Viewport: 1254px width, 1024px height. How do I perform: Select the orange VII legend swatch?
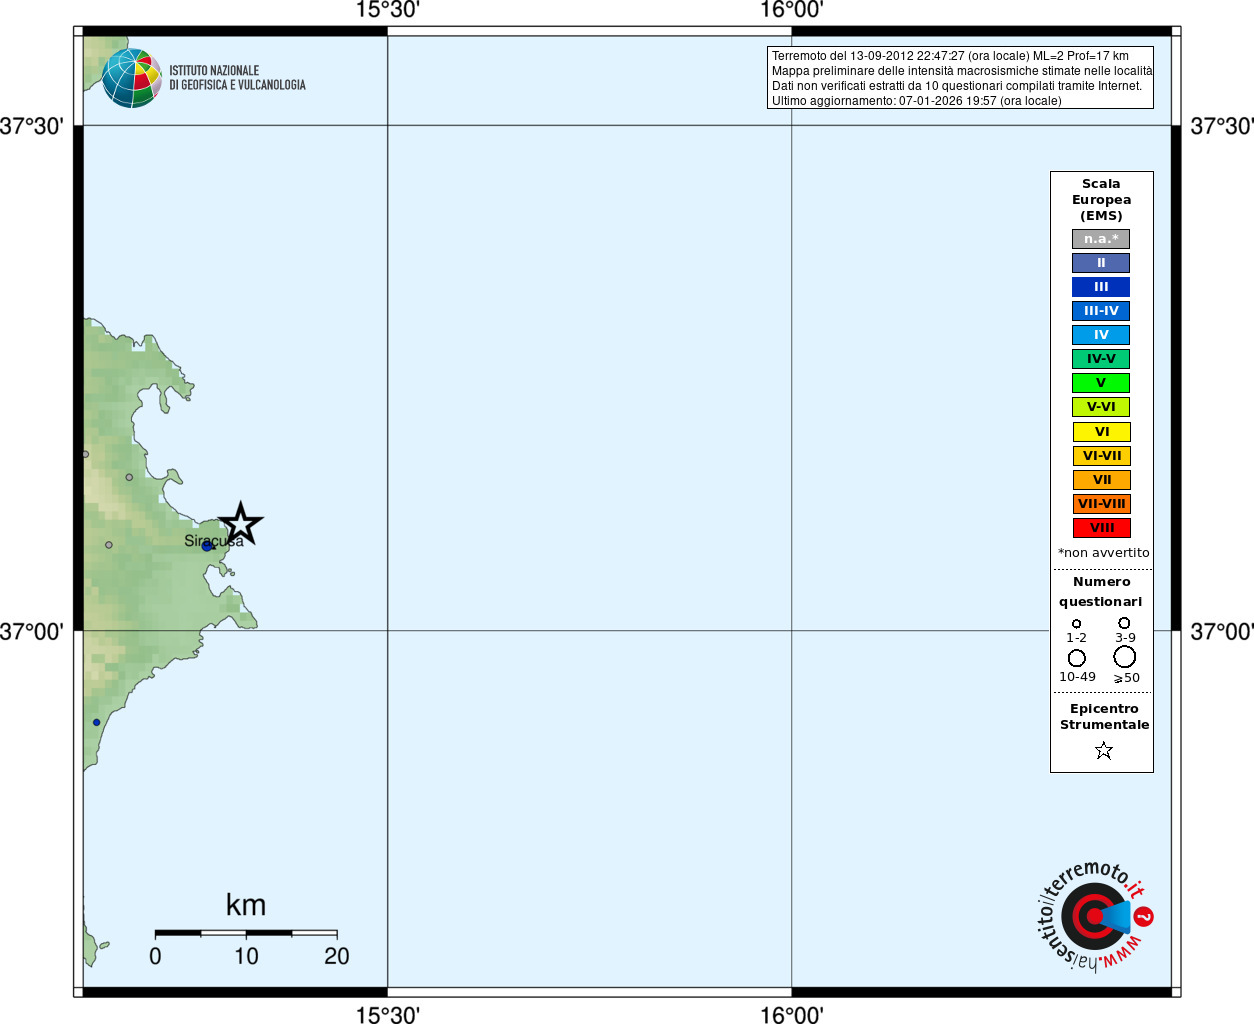1101,480
